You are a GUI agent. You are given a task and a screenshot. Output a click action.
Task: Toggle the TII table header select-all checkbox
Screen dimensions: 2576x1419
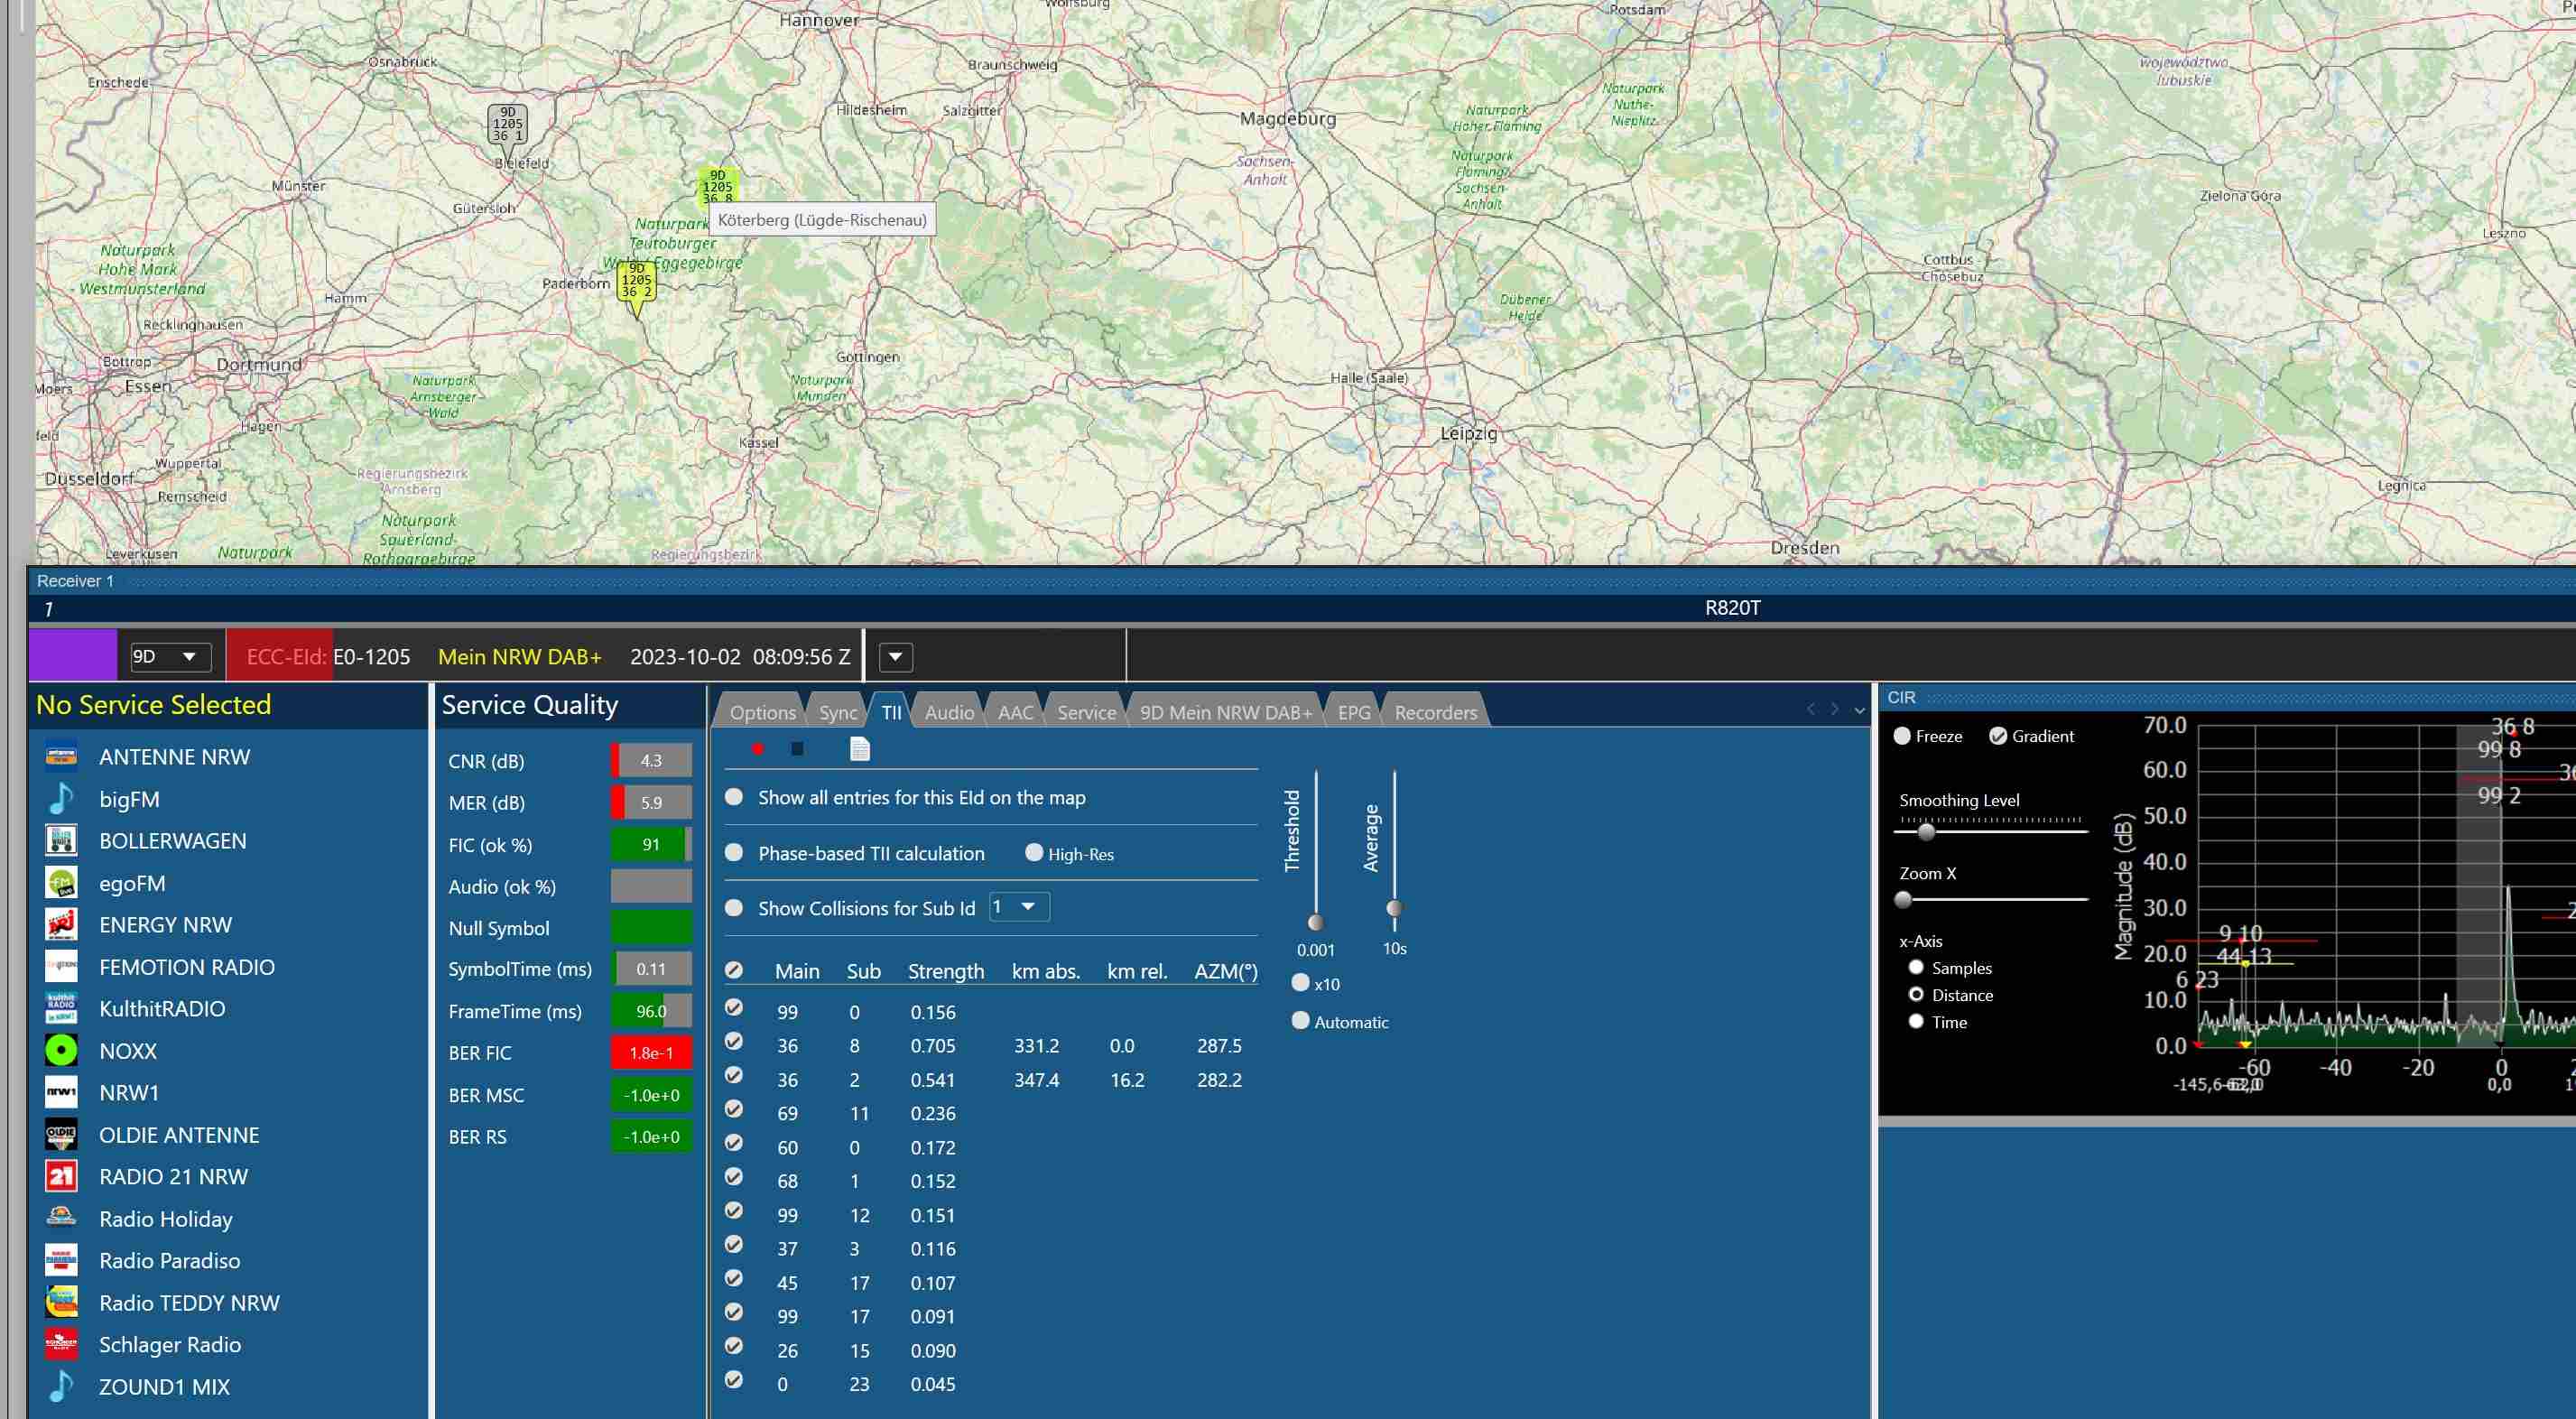tap(734, 970)
